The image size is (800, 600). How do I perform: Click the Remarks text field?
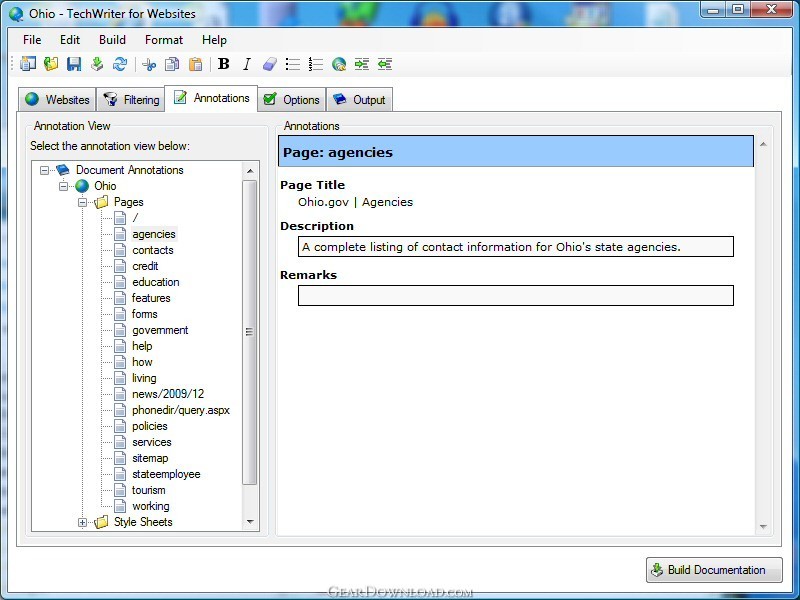(x=516, y=295)
